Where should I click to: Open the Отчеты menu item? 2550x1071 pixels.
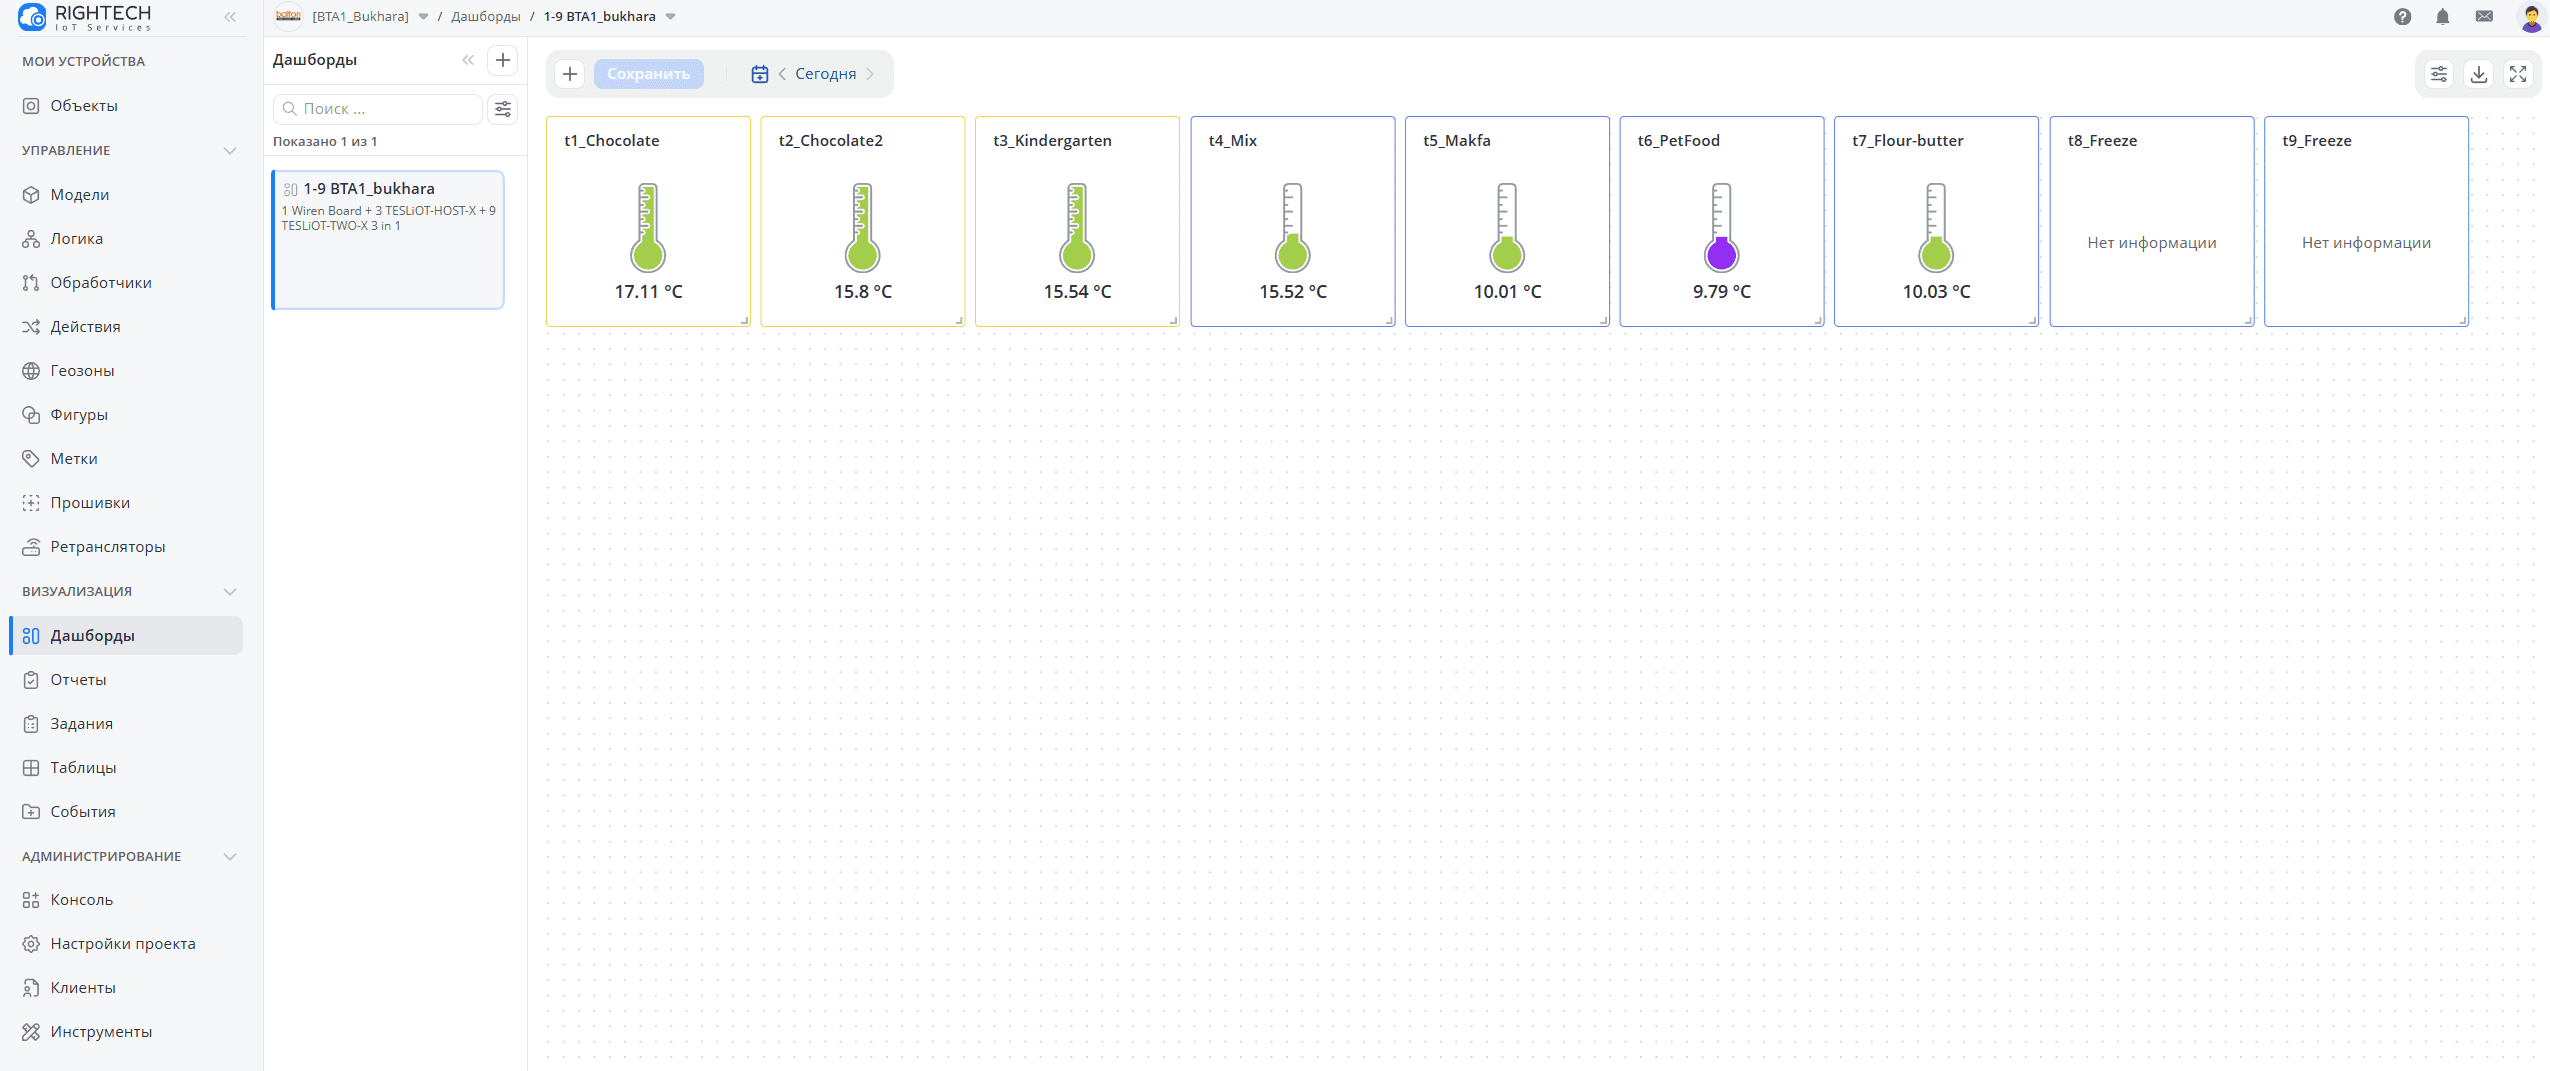(78, 680)
